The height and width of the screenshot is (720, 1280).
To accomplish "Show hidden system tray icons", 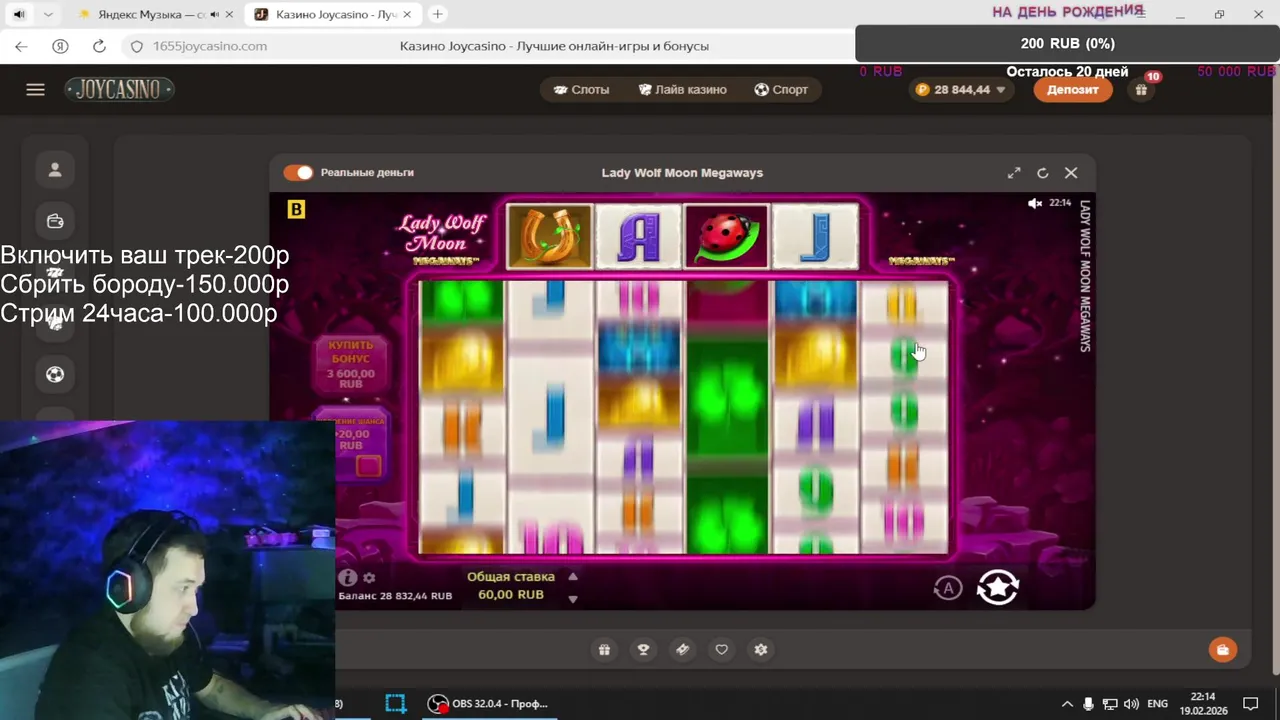I will 1067,704.
